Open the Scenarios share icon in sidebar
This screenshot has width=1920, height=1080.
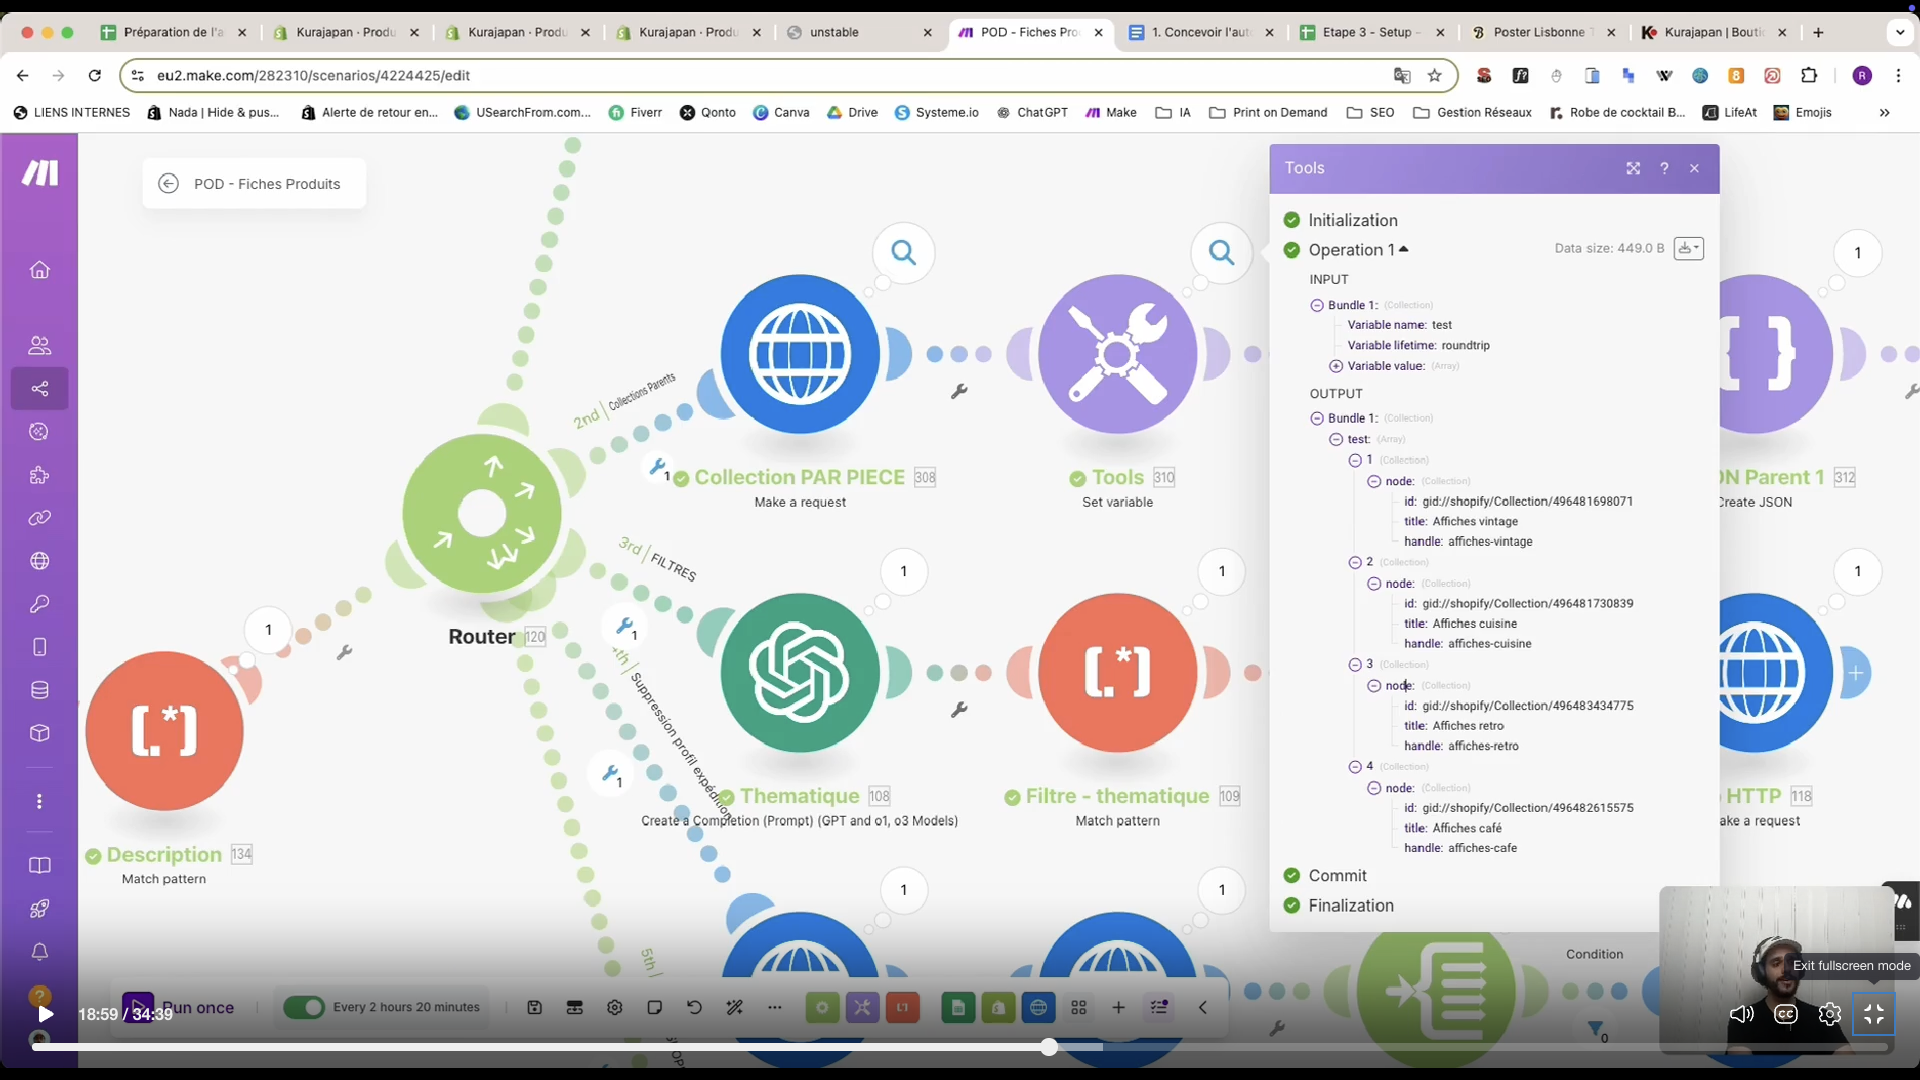(40, 388)
